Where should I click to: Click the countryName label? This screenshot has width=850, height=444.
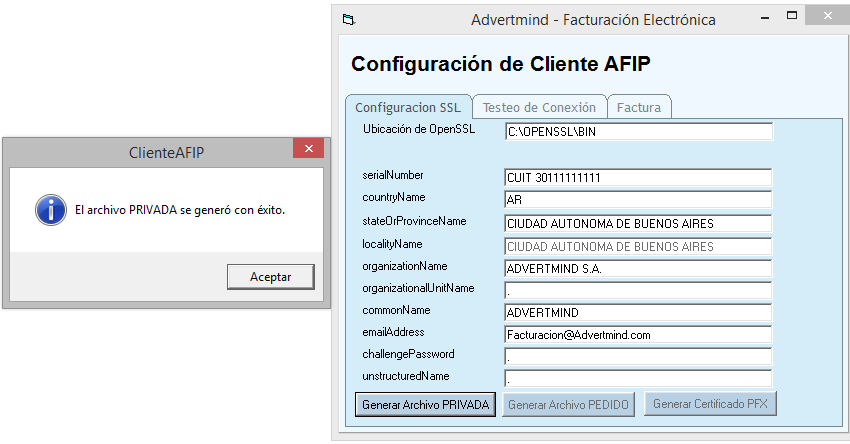point(394,197)
